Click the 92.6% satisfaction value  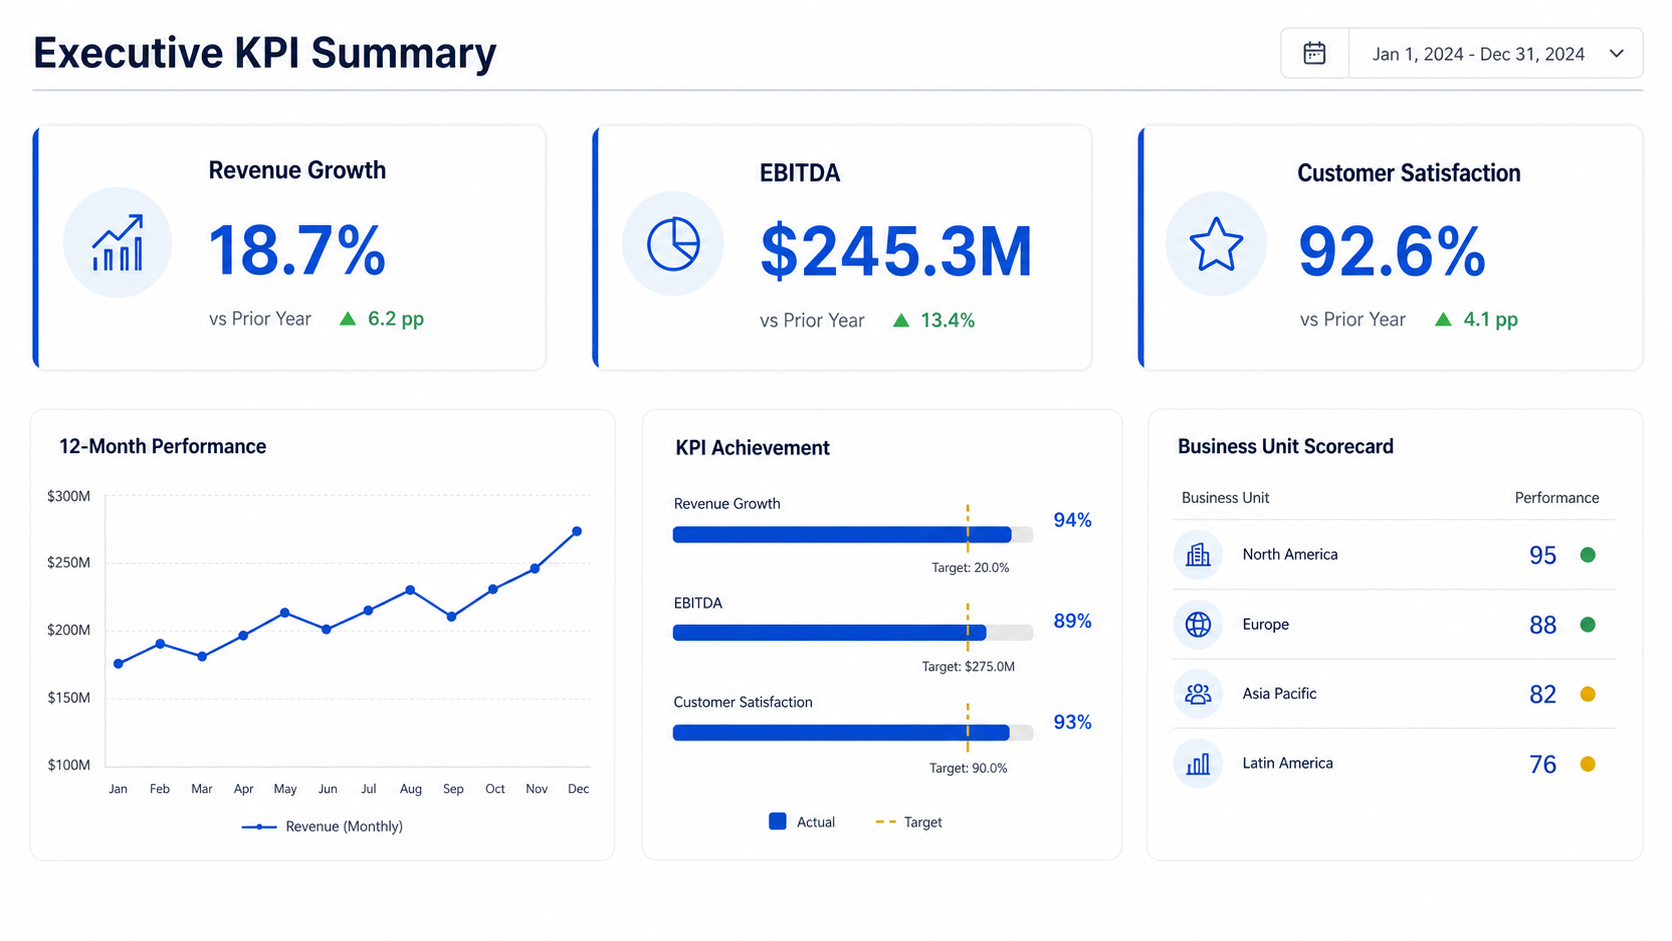[x=1391, y=251]
